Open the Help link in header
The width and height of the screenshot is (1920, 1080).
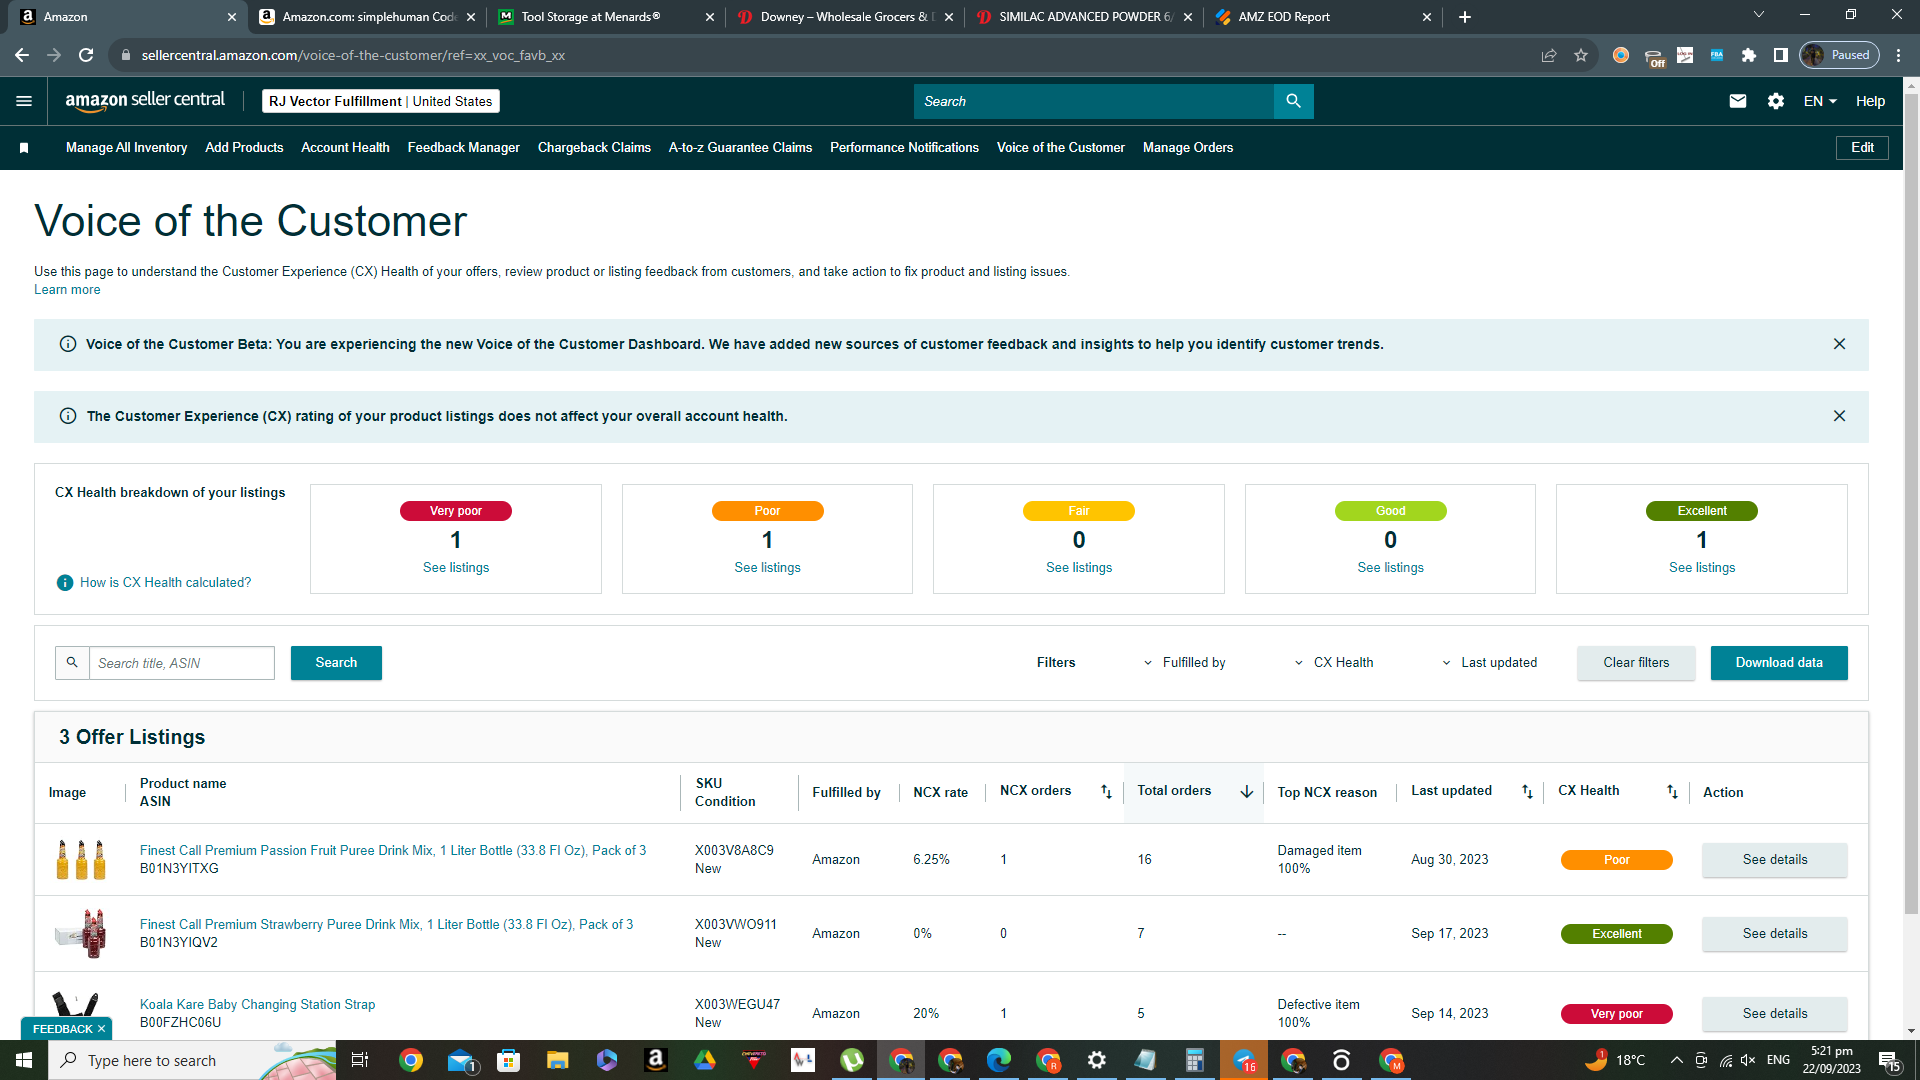pyautogui.click(x=1870, y=101)
